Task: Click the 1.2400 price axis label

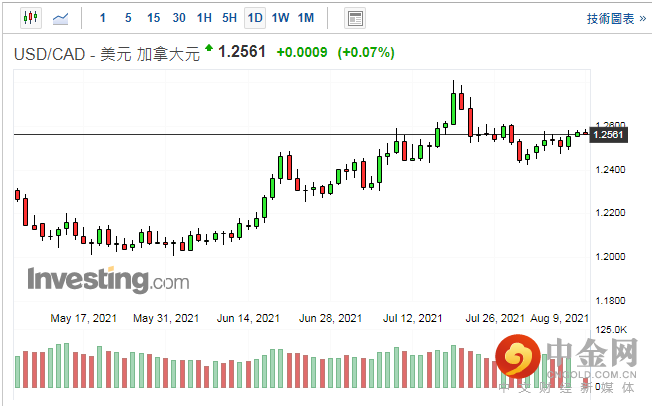Action: (x=610, y=170)
